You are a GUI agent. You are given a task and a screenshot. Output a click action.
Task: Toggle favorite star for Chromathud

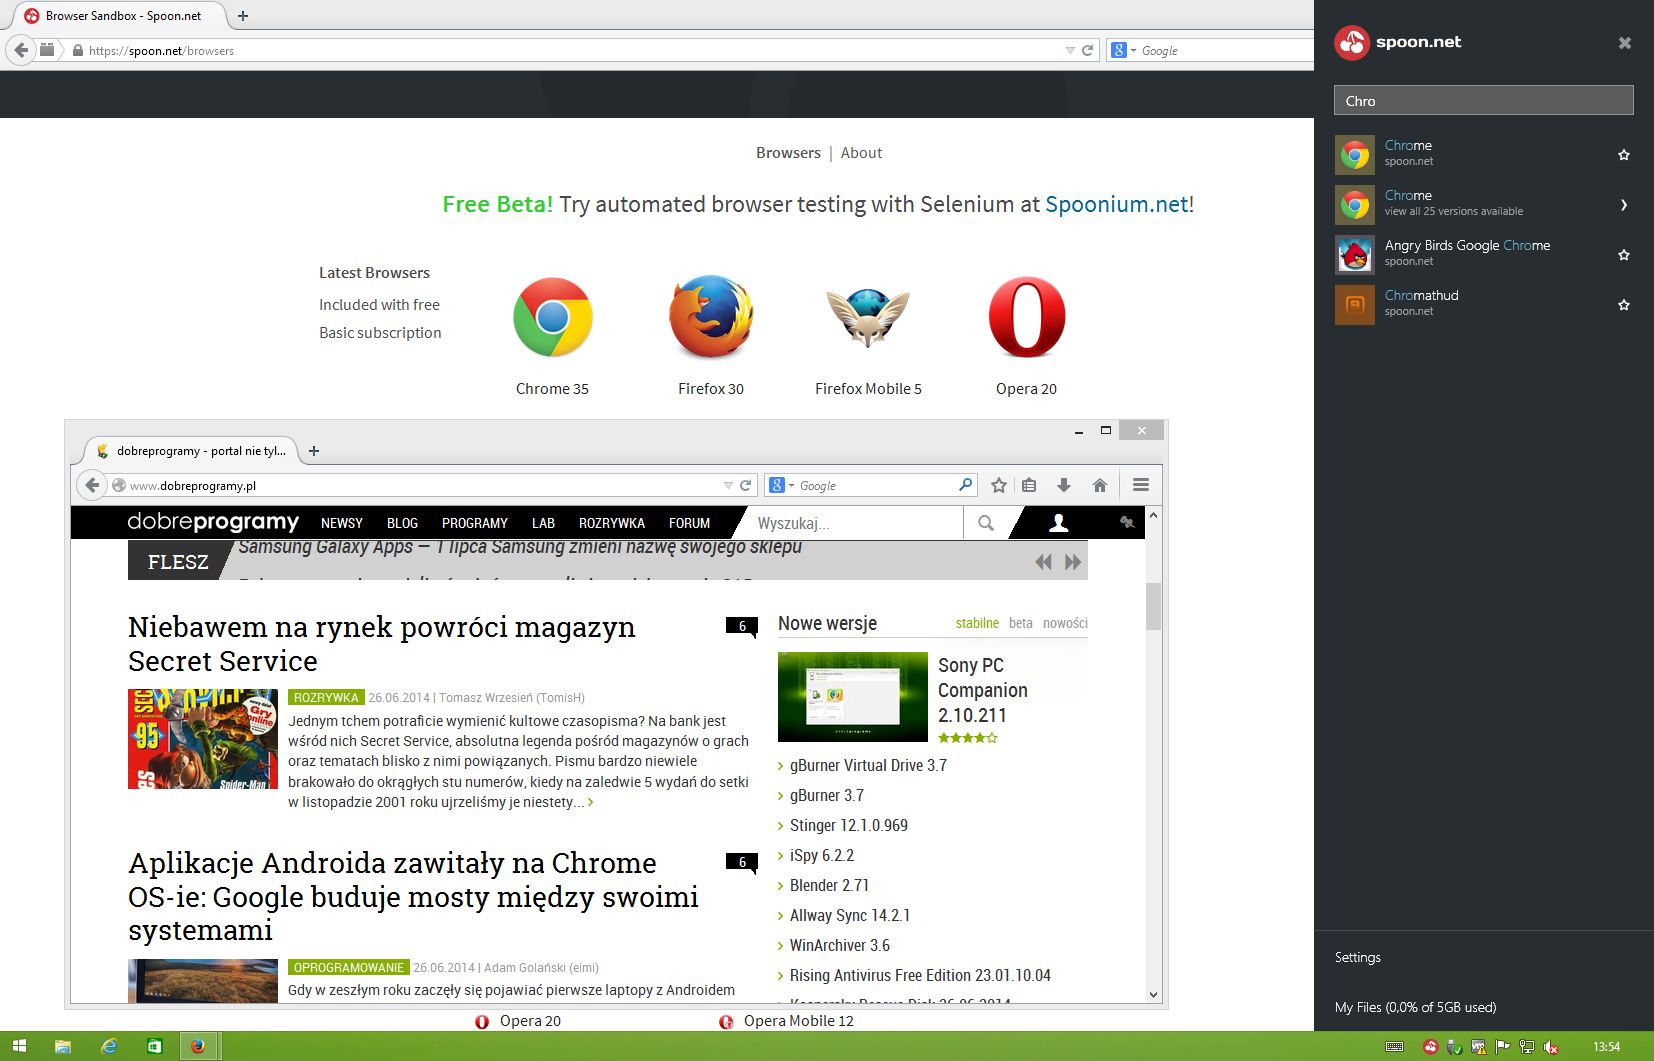[1624, 305]
